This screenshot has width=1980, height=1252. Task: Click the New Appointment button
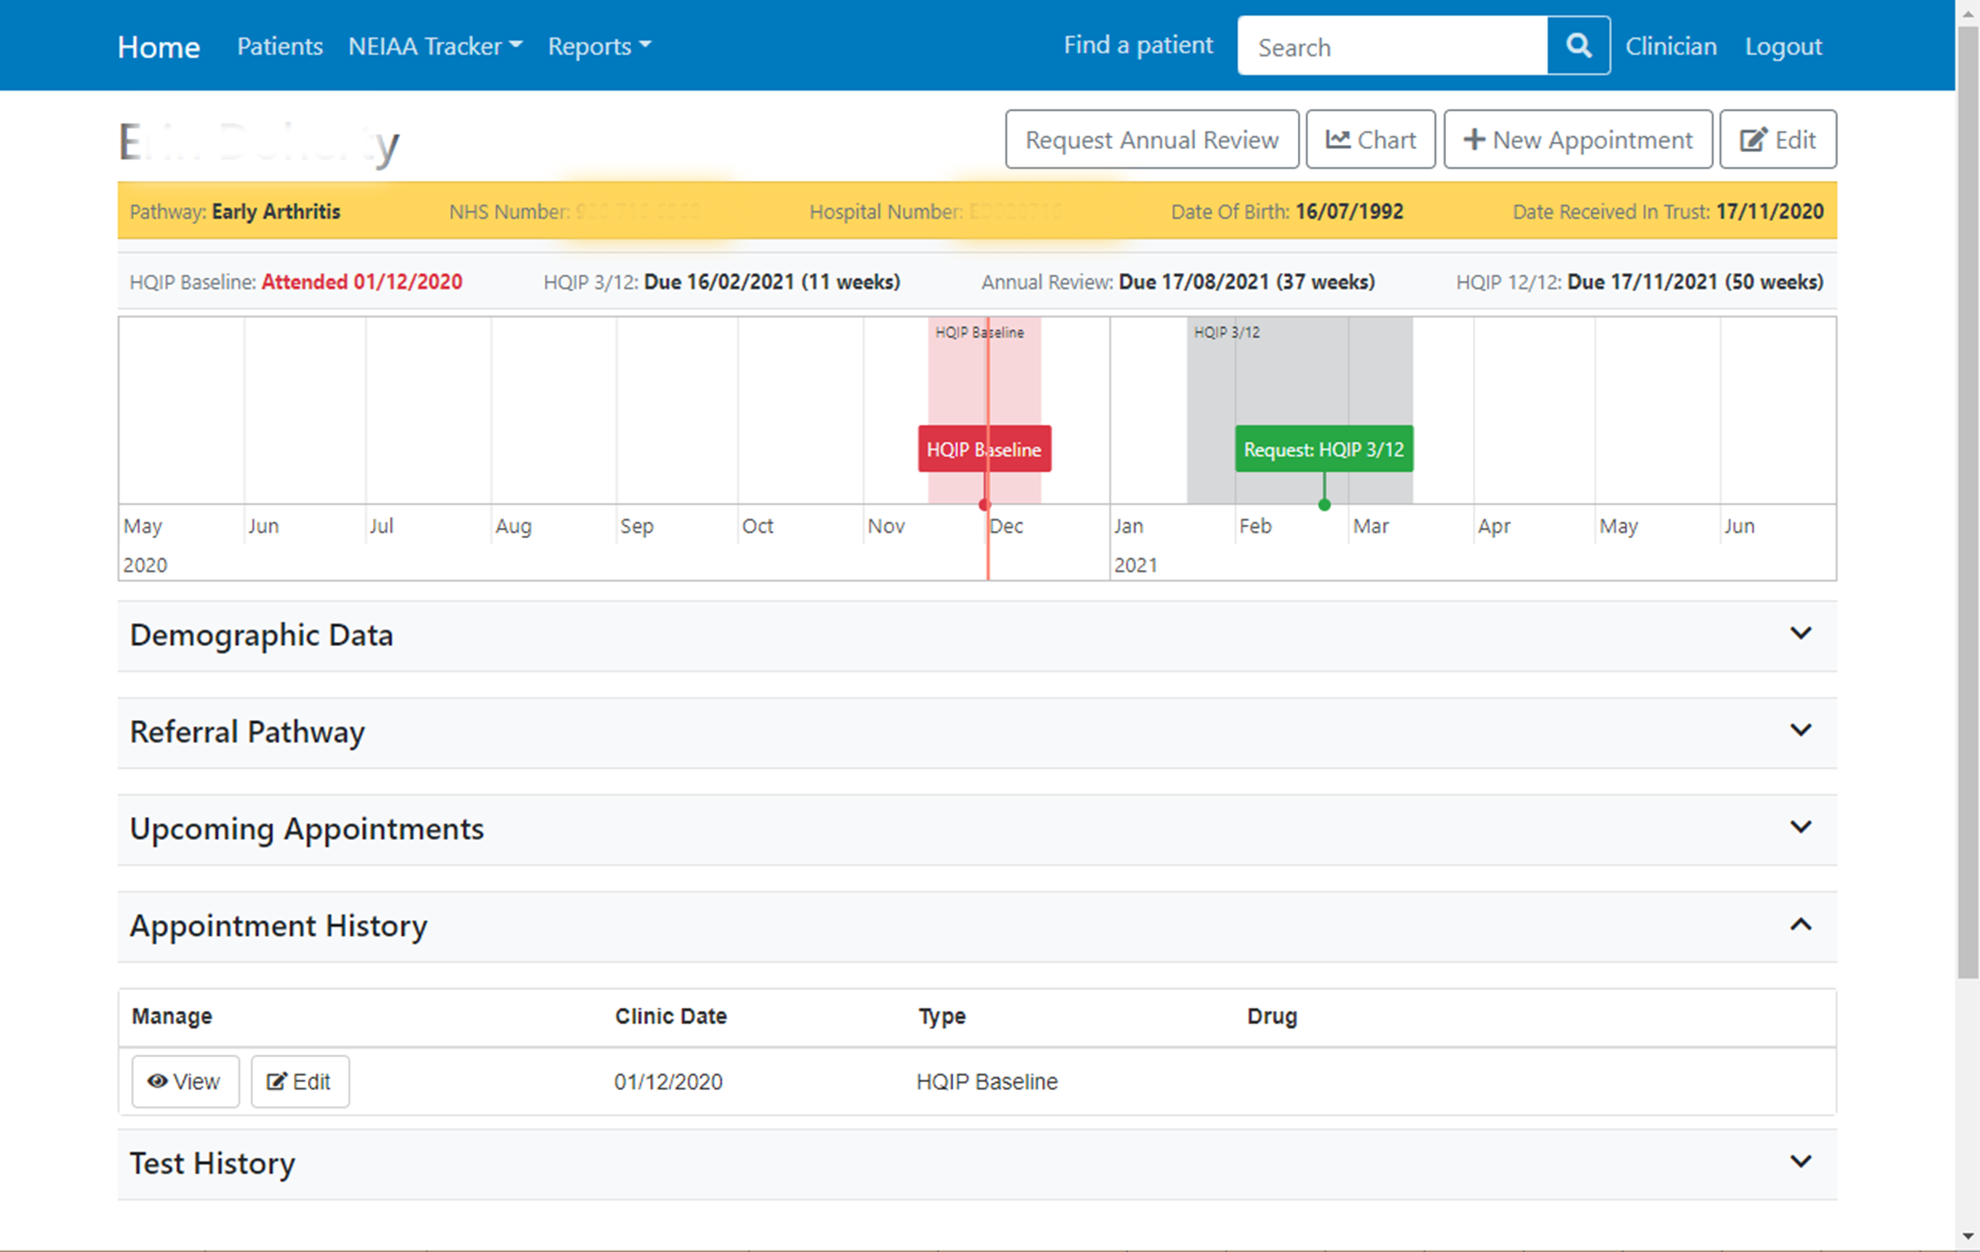(1578, 139)
